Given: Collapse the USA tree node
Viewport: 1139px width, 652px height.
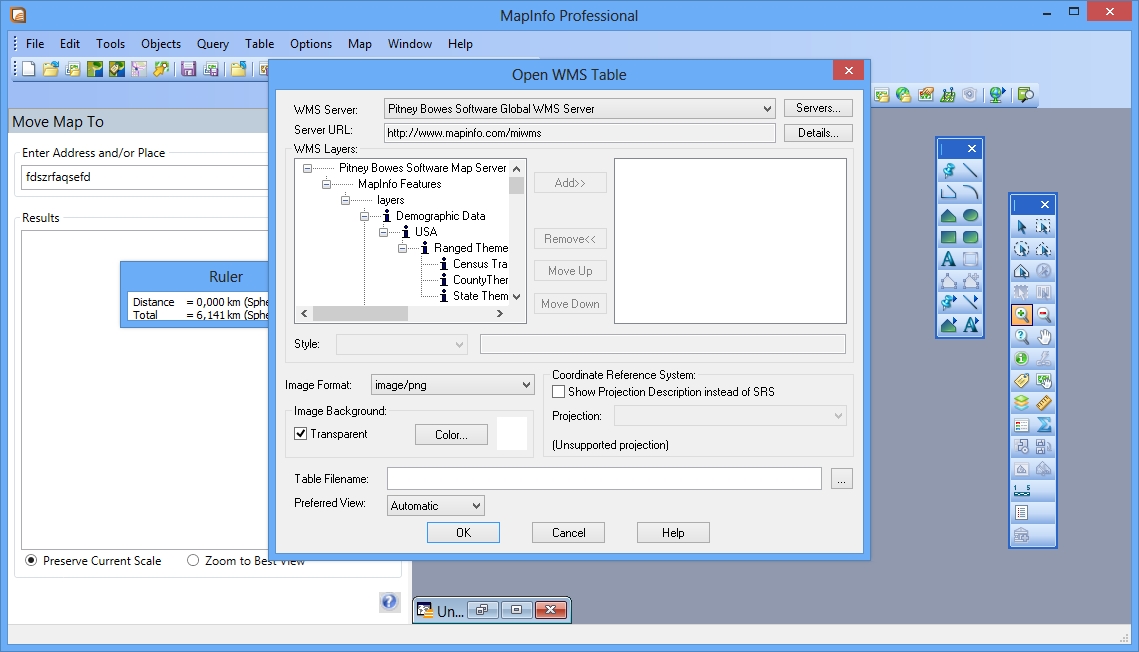Looking at the screenshot, I should point(383,232).
